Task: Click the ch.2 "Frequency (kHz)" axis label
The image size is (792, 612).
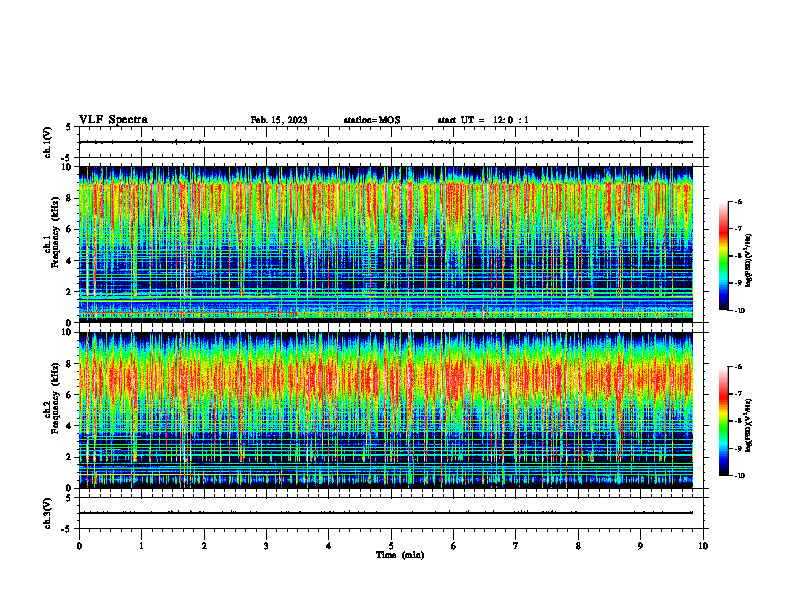Action: 55,398
